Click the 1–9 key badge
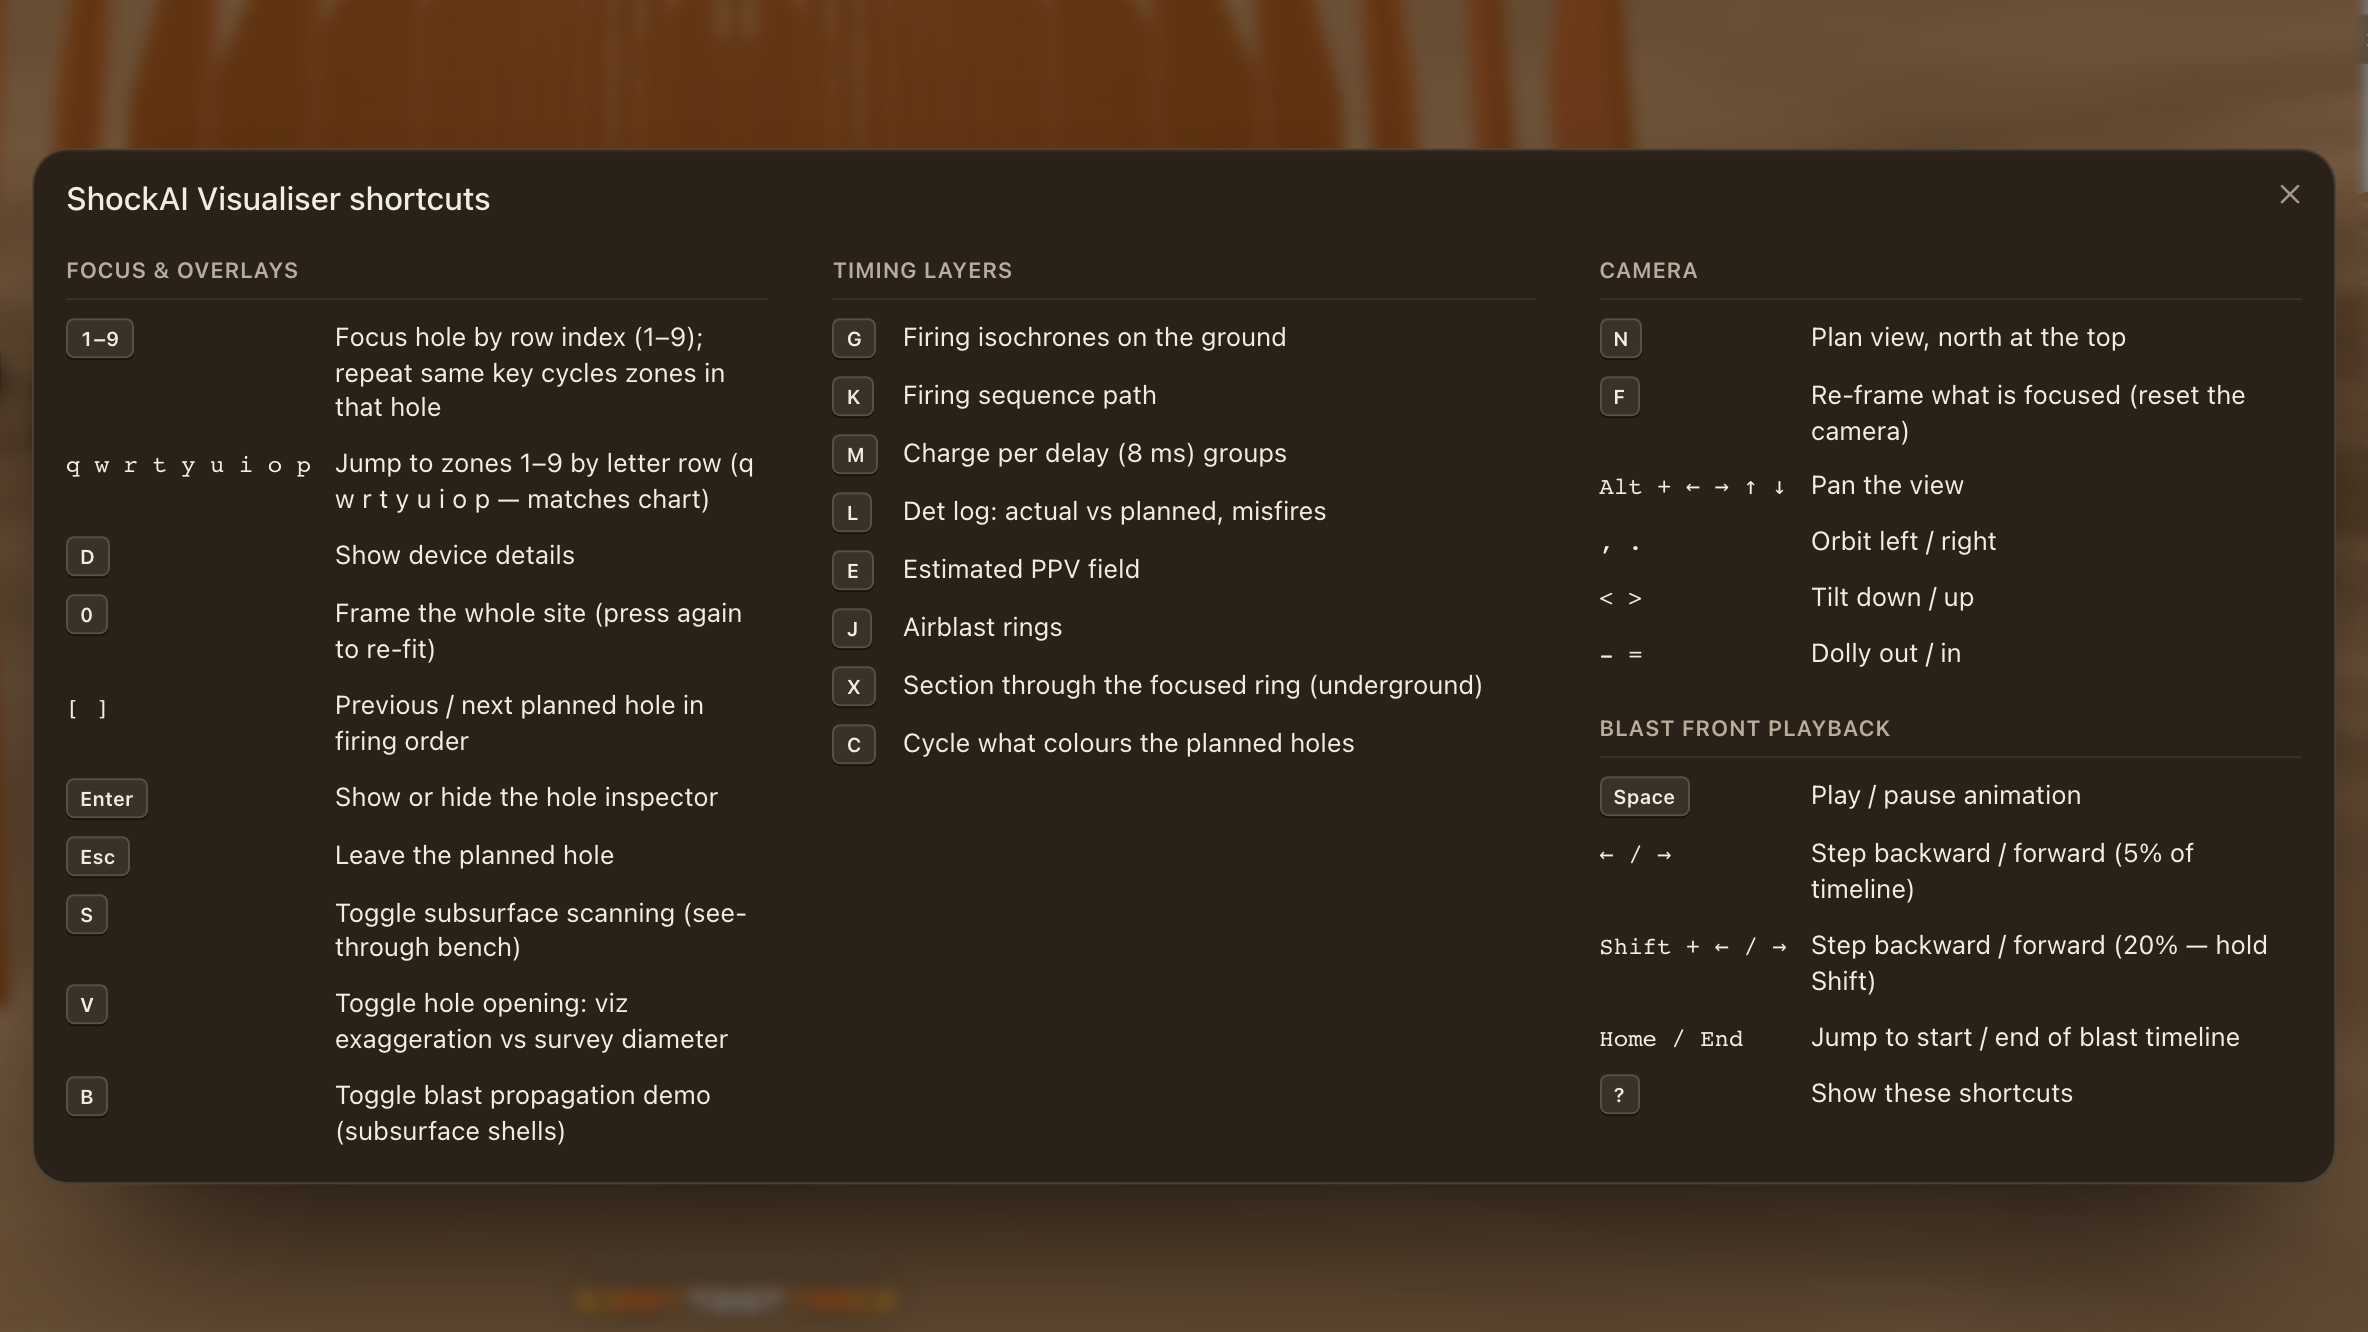The image size is (2368, 1332). pos(100,339)
